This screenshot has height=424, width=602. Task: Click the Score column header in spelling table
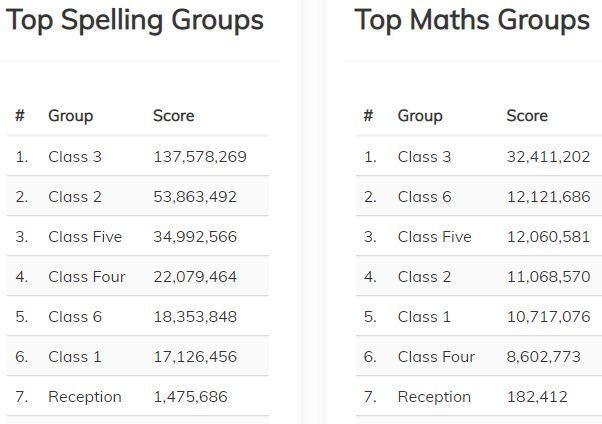point(174,116)
